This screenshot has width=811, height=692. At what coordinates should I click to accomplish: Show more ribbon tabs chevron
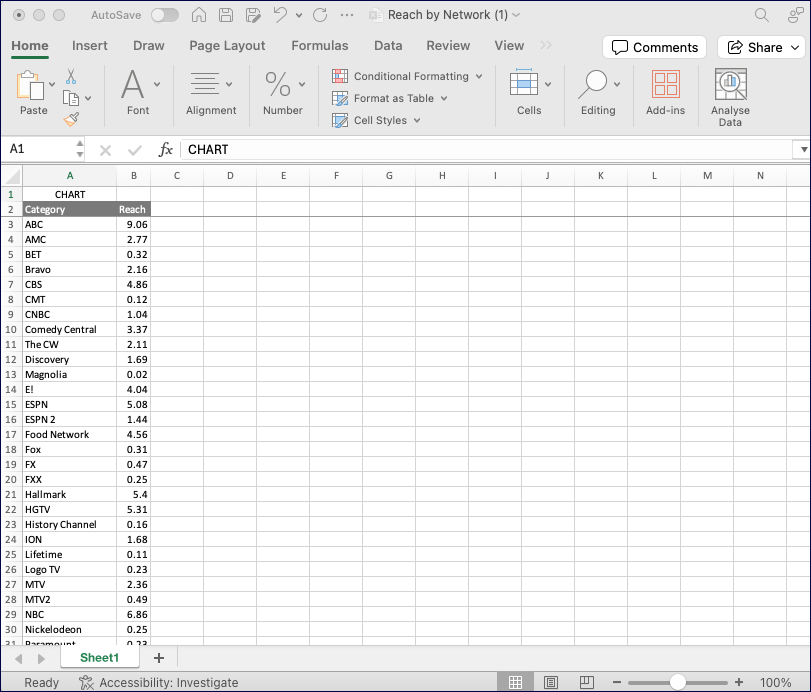tap(545, 46)
